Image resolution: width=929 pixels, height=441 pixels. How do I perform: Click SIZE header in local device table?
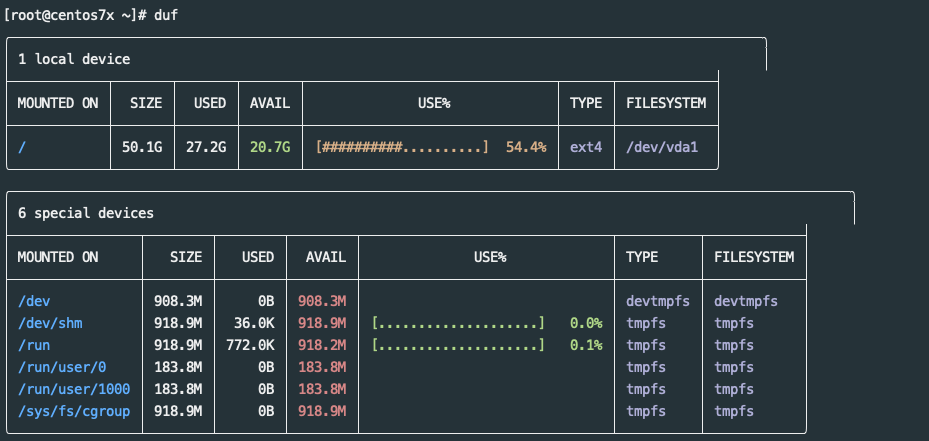point(146,103)
